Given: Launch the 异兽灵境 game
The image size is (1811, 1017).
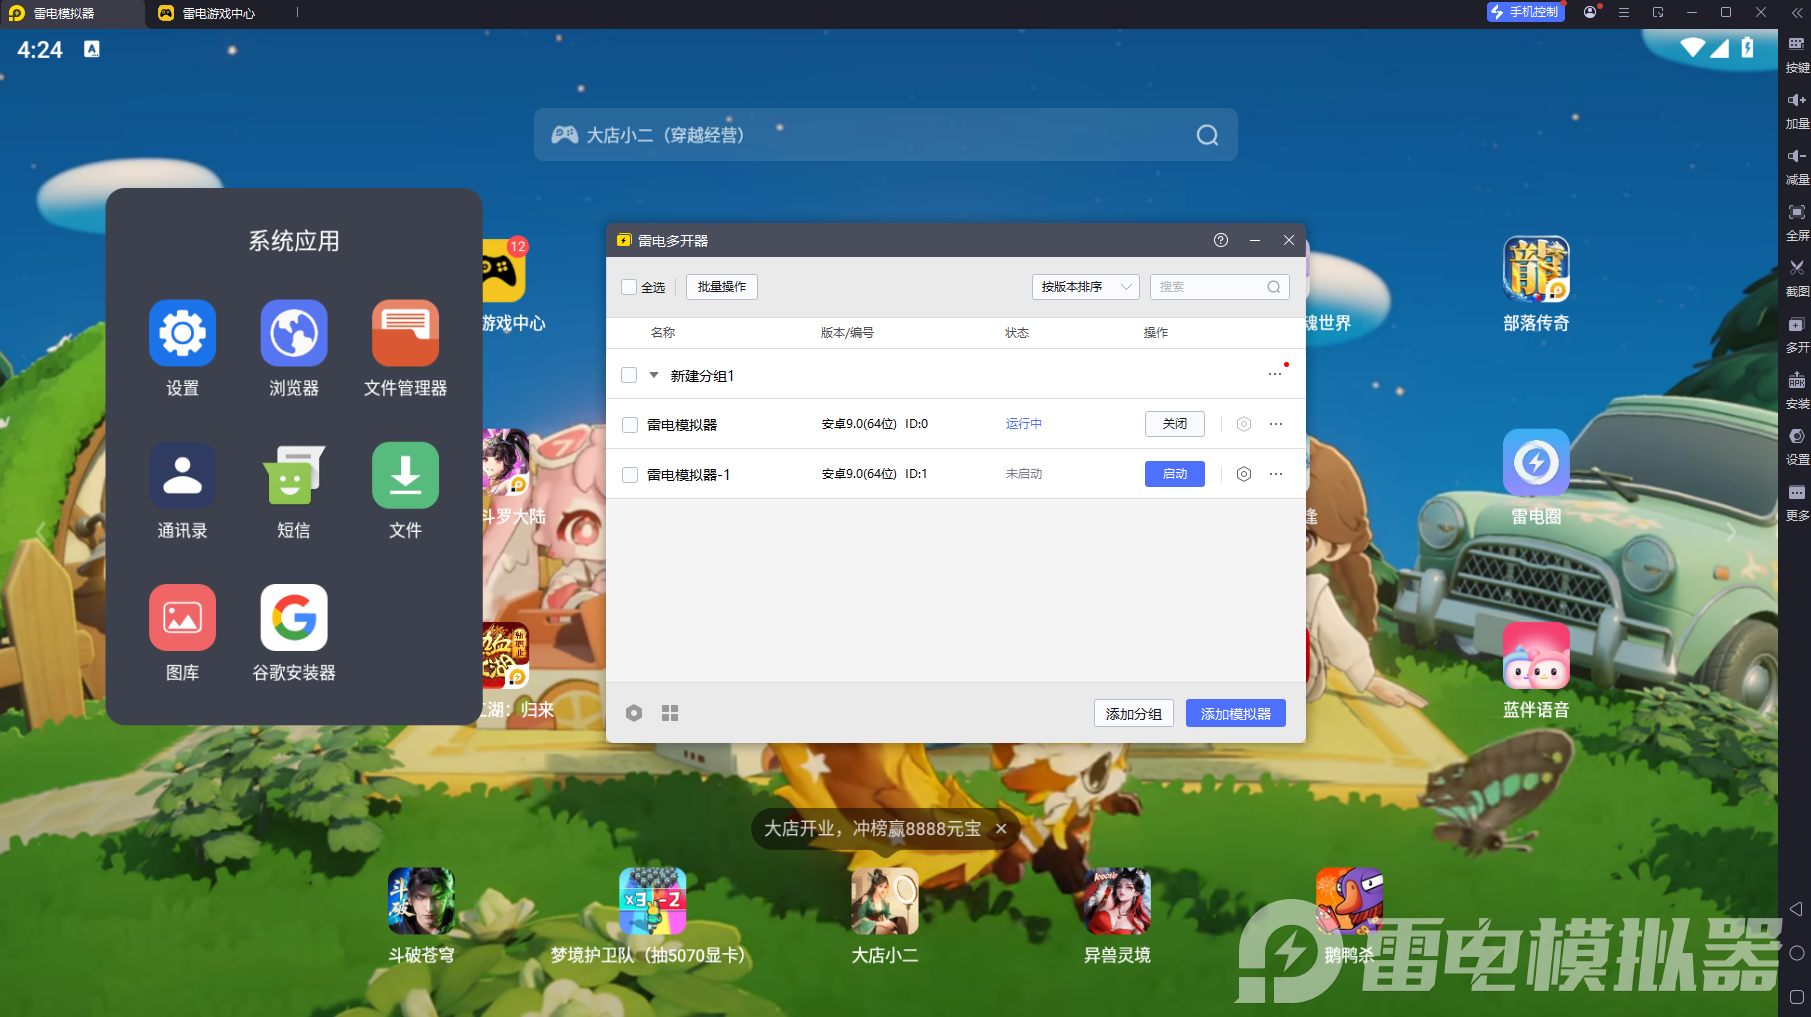Looking at the screenshot, I should tap(1117, 900).
